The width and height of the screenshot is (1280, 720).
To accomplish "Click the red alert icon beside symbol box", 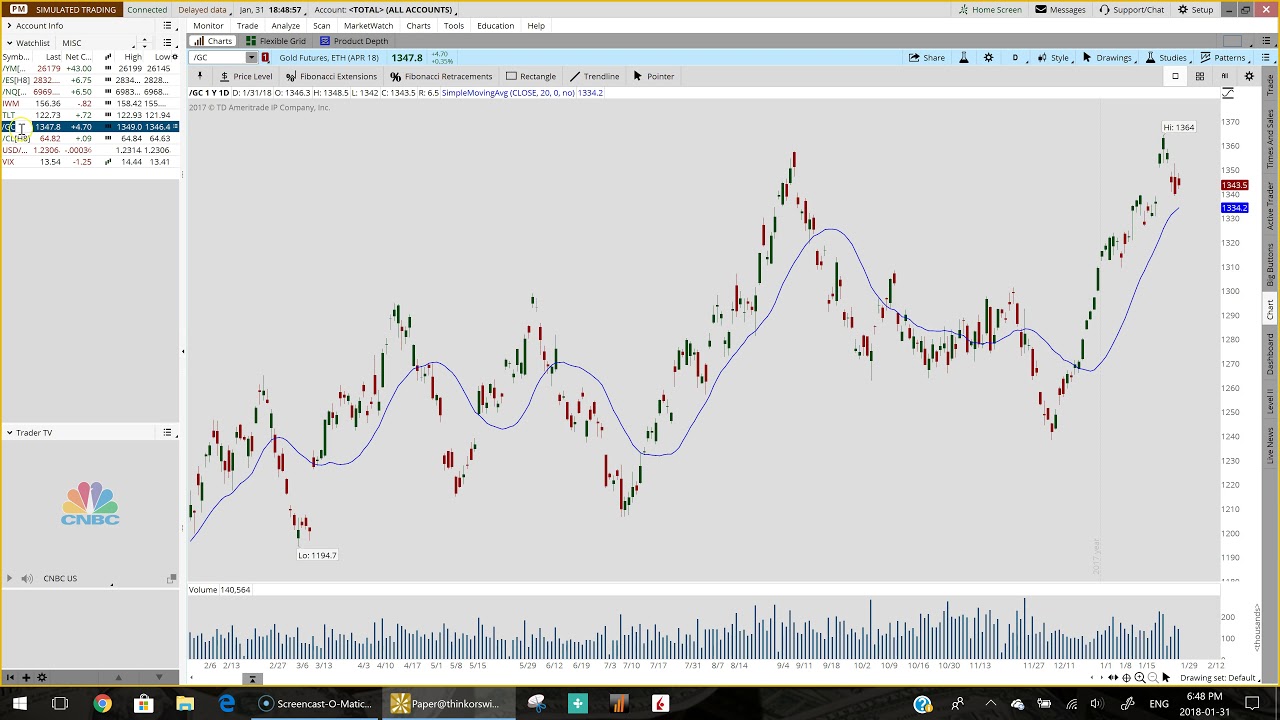I will (265, 58).
